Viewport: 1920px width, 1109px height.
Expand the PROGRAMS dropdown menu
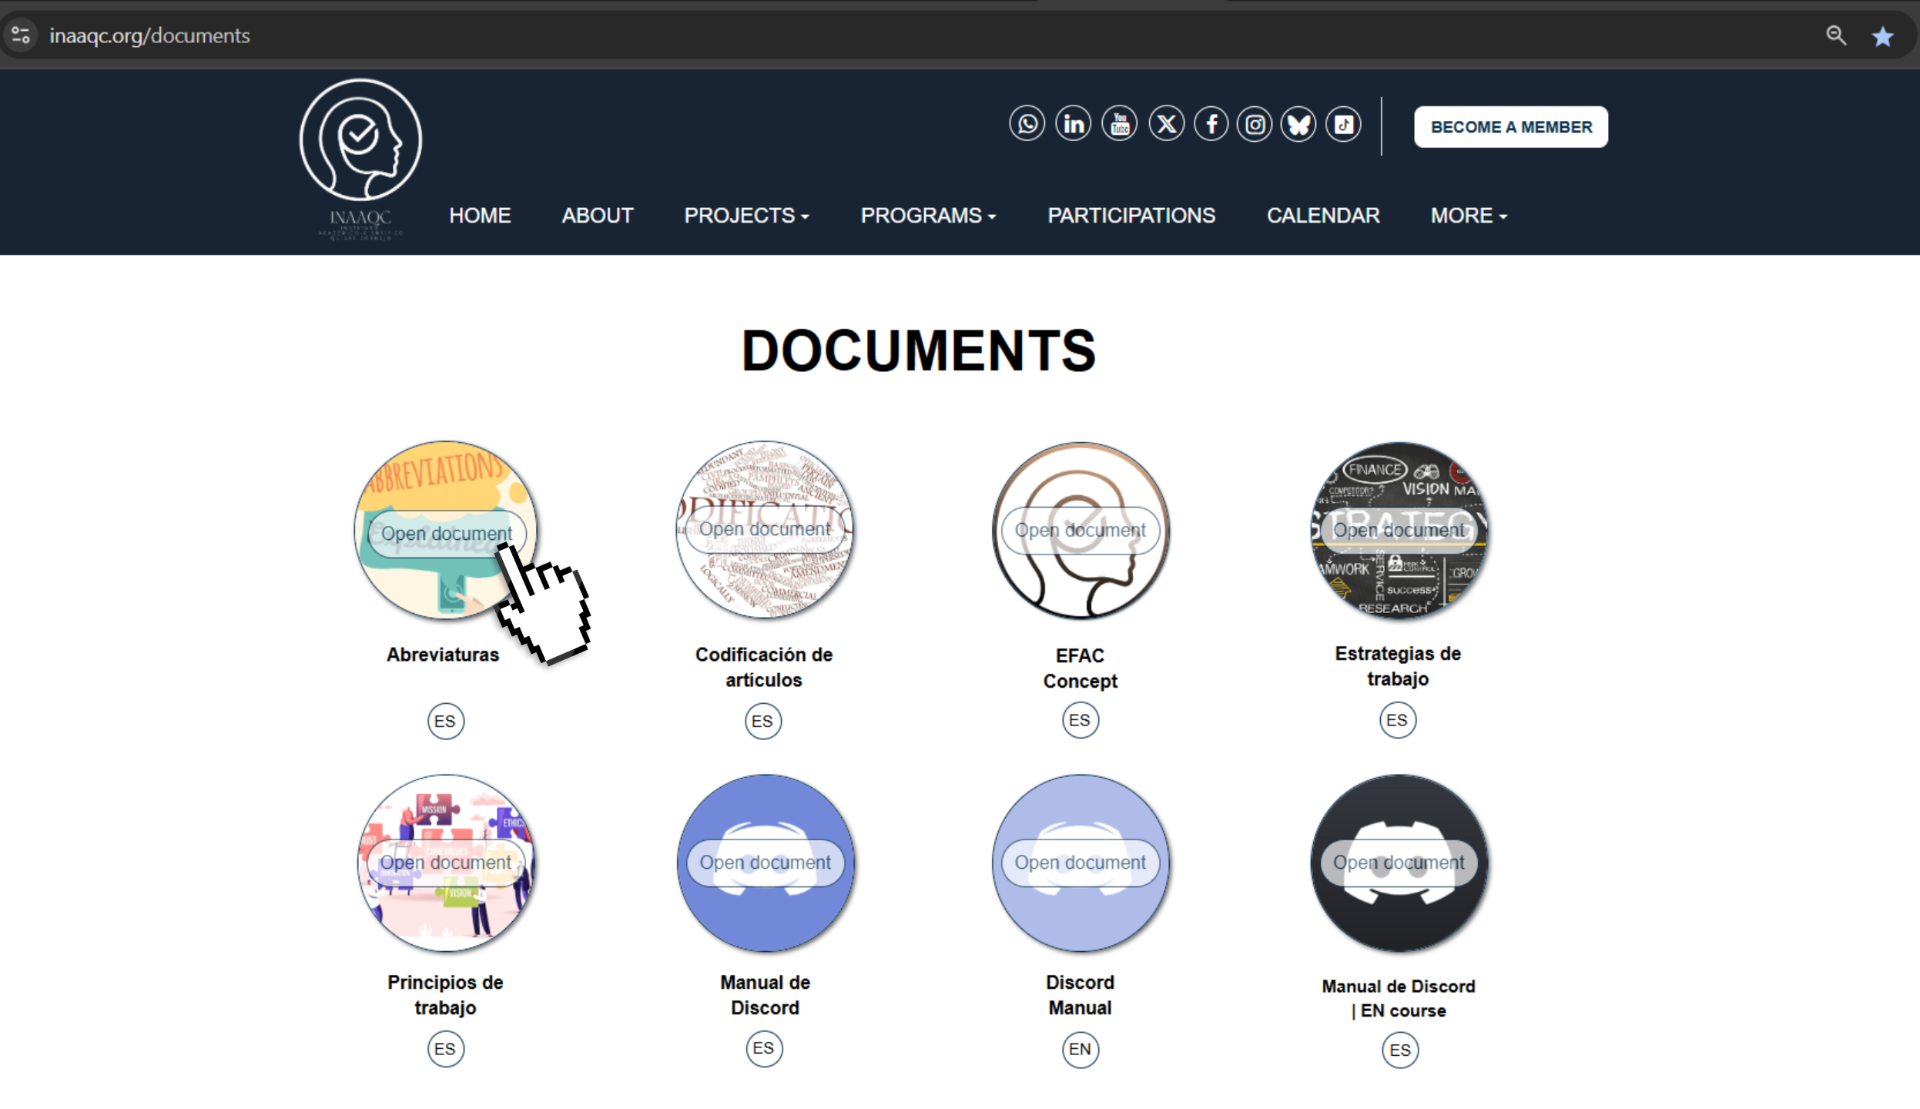point(927,216)
